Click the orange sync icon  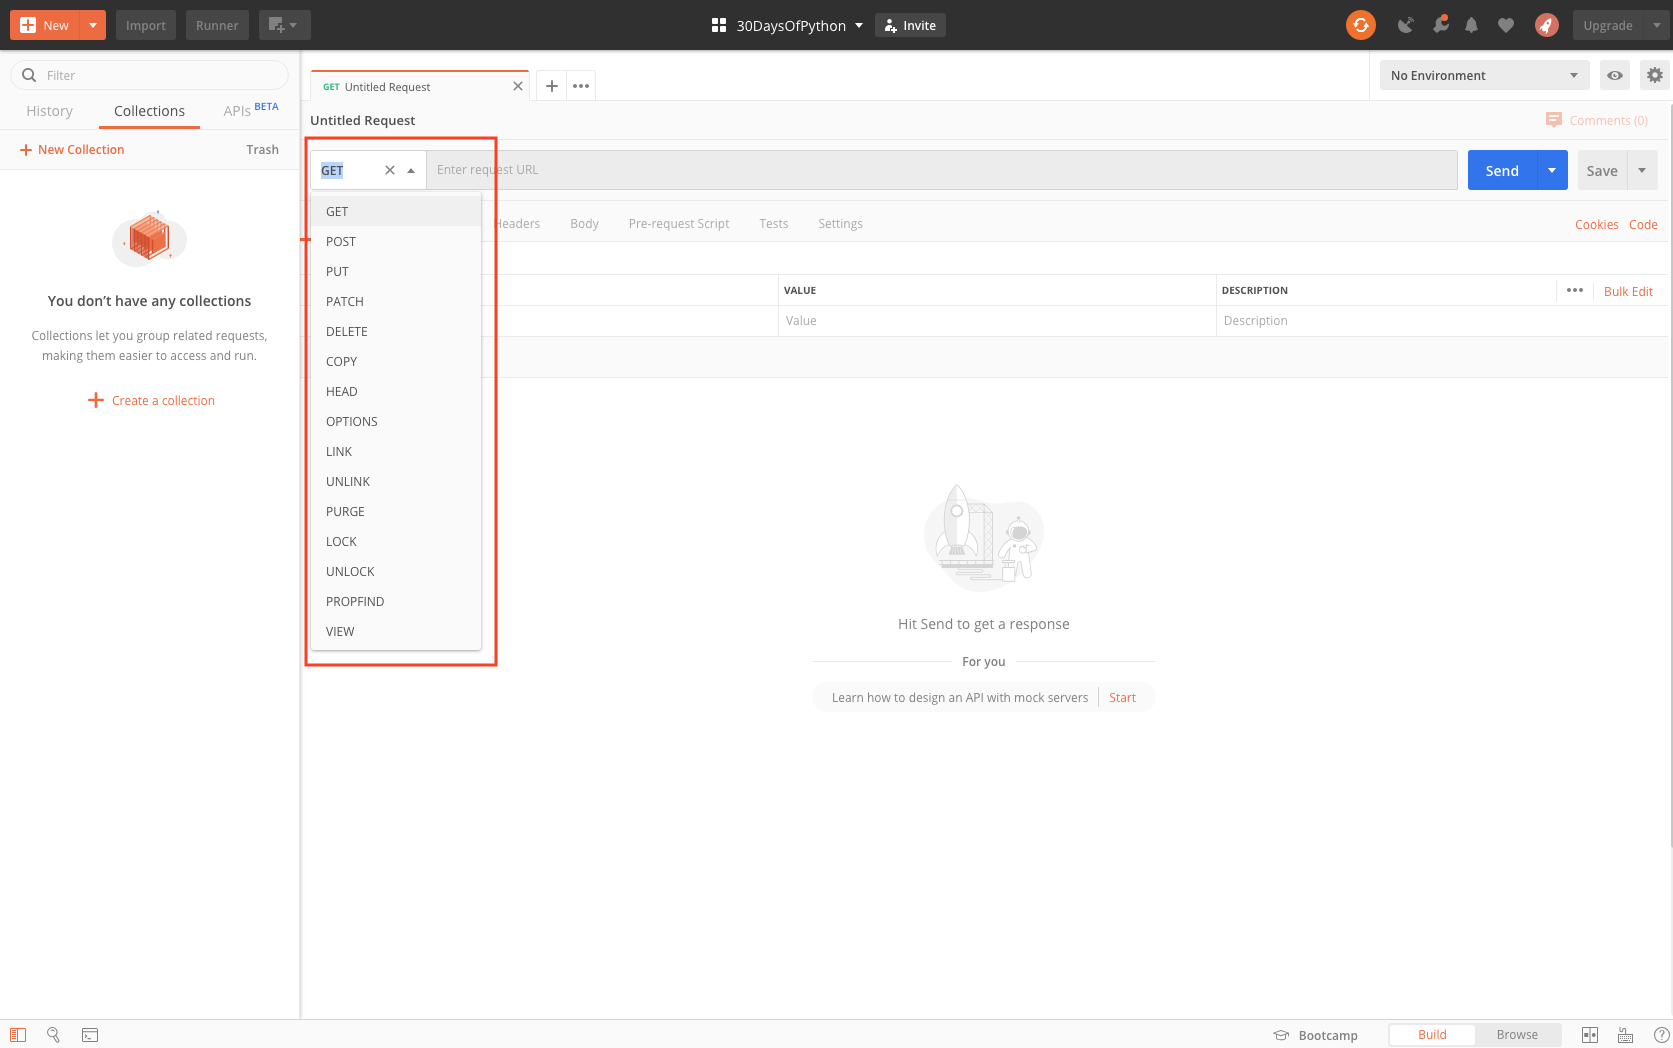tap(1360, 25)
